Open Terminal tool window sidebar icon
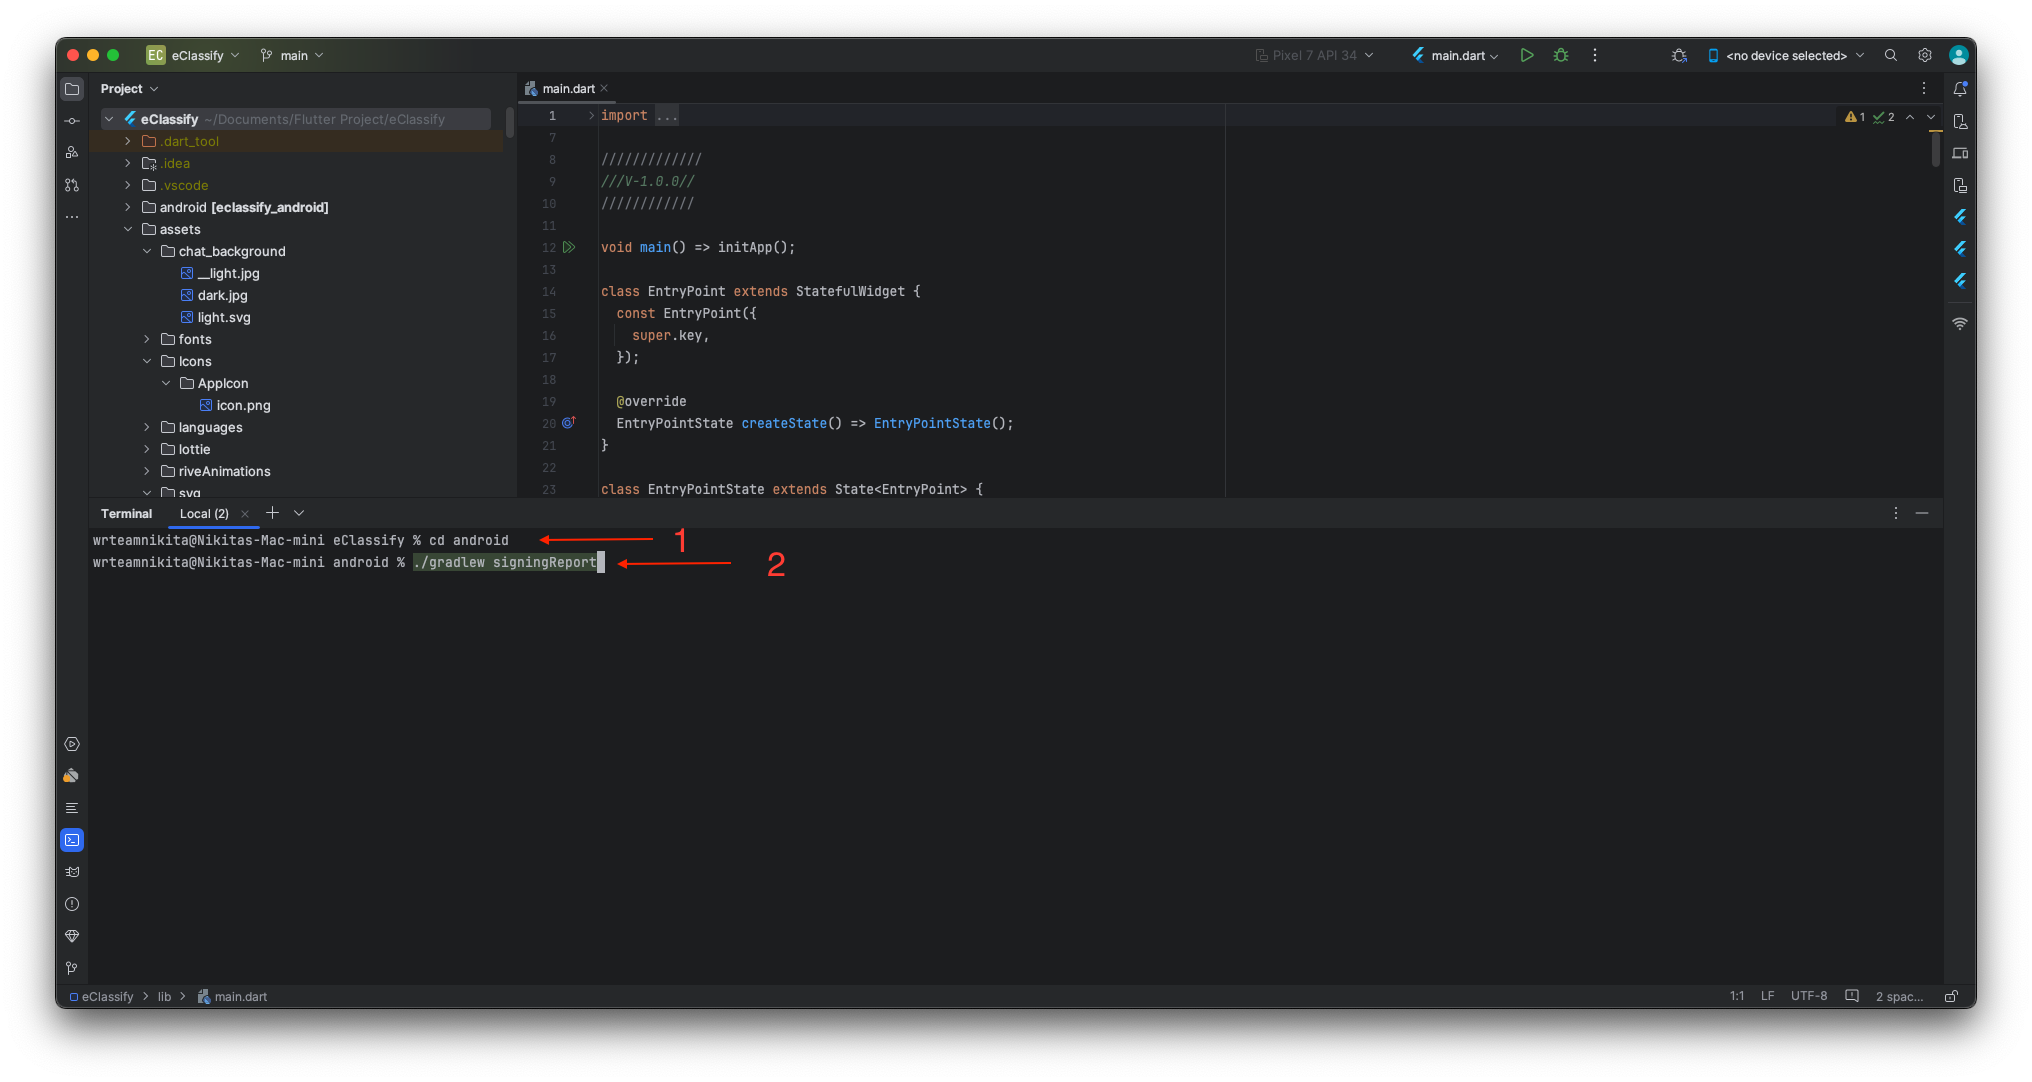Image resolution: width=2032 pixels, height=1082 pixels. pyautogui.click(x=72, y=840)
